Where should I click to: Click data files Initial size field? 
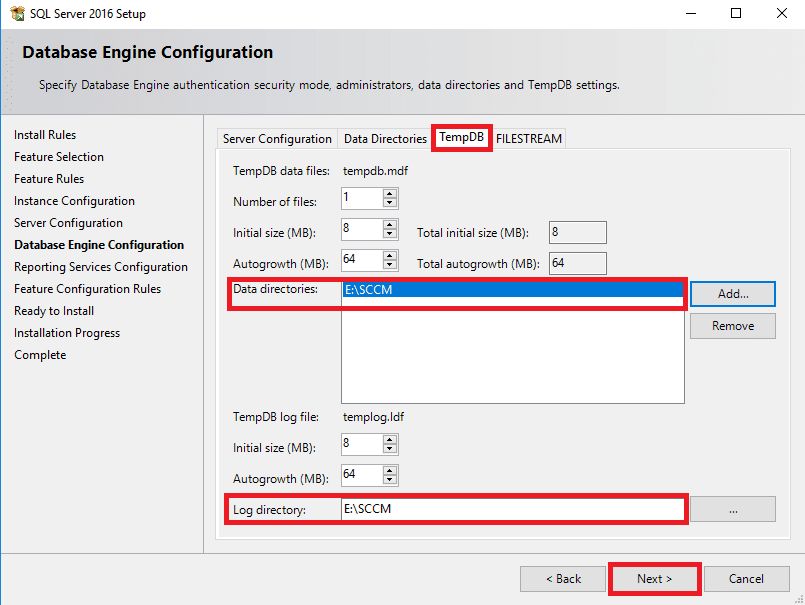click(362, 229)
